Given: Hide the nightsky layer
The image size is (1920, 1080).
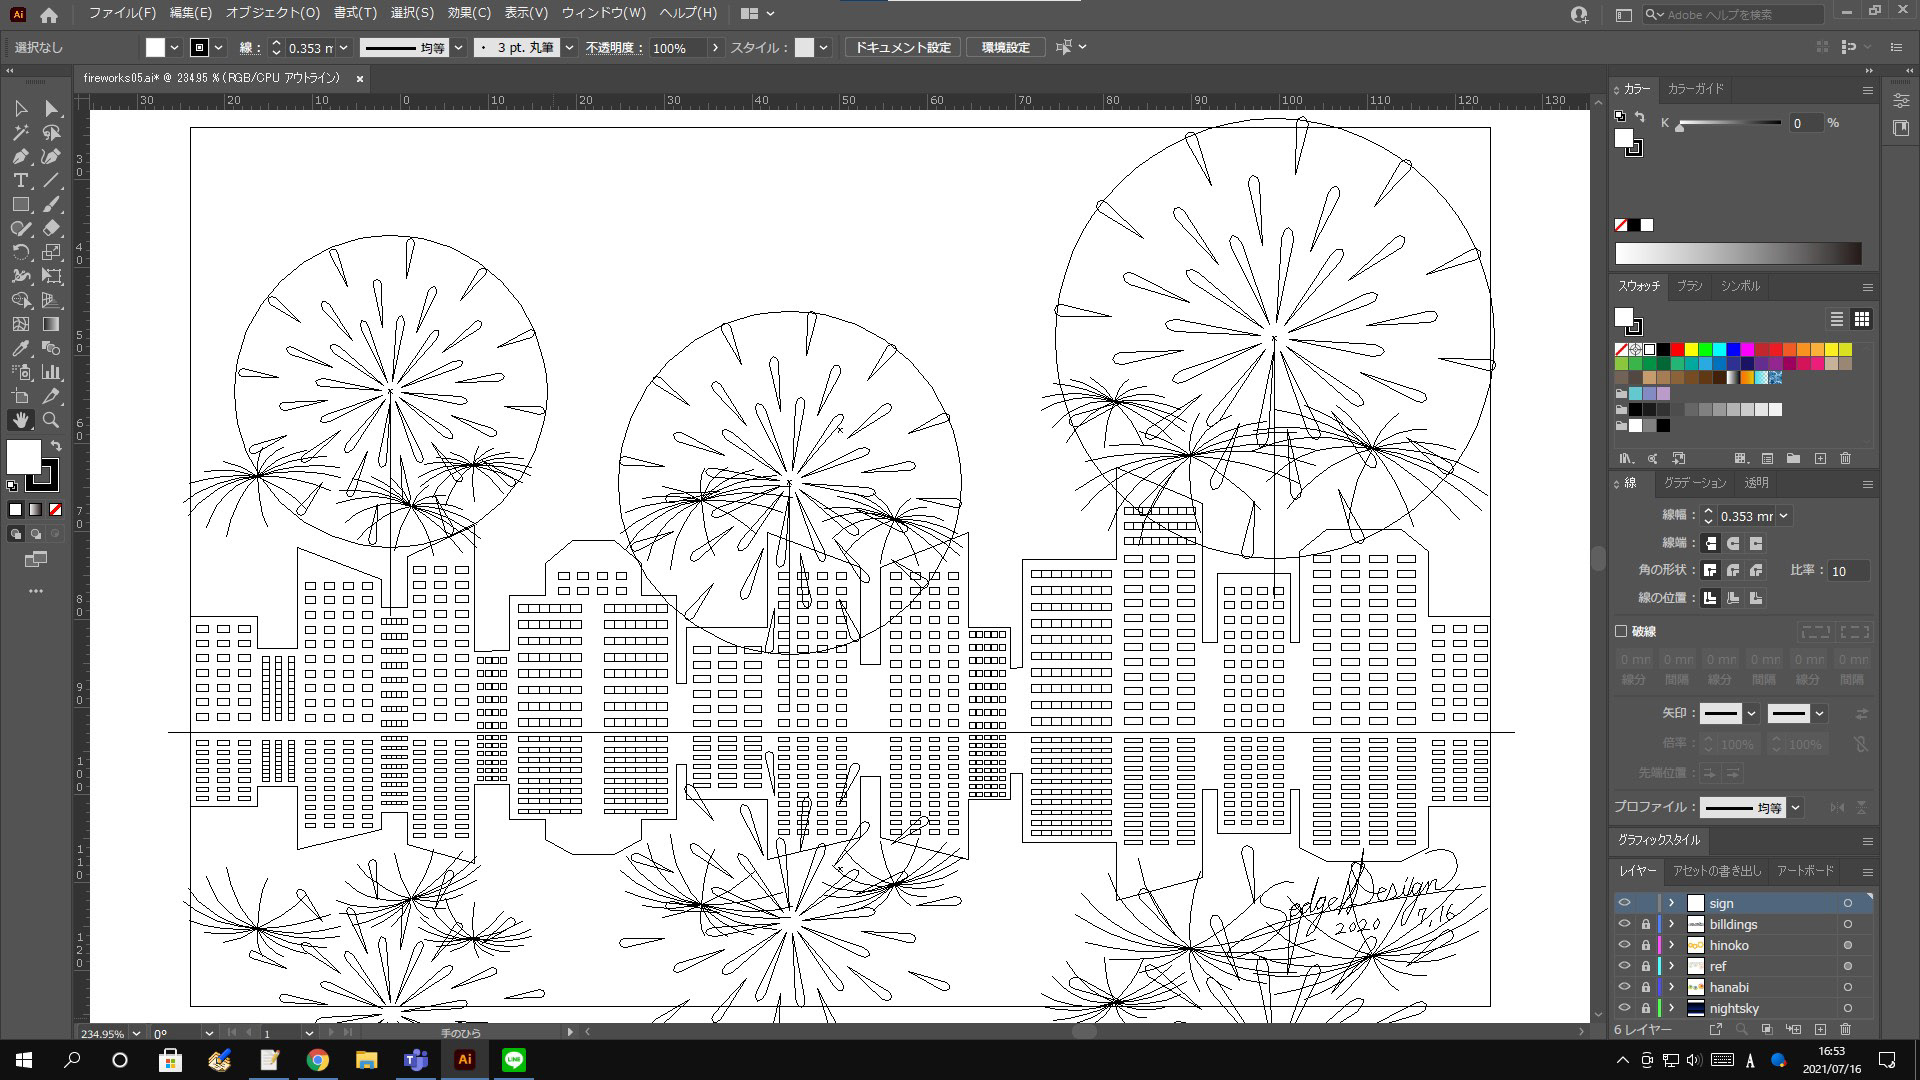Looking at the screenshot, I should point(1624,1008).
